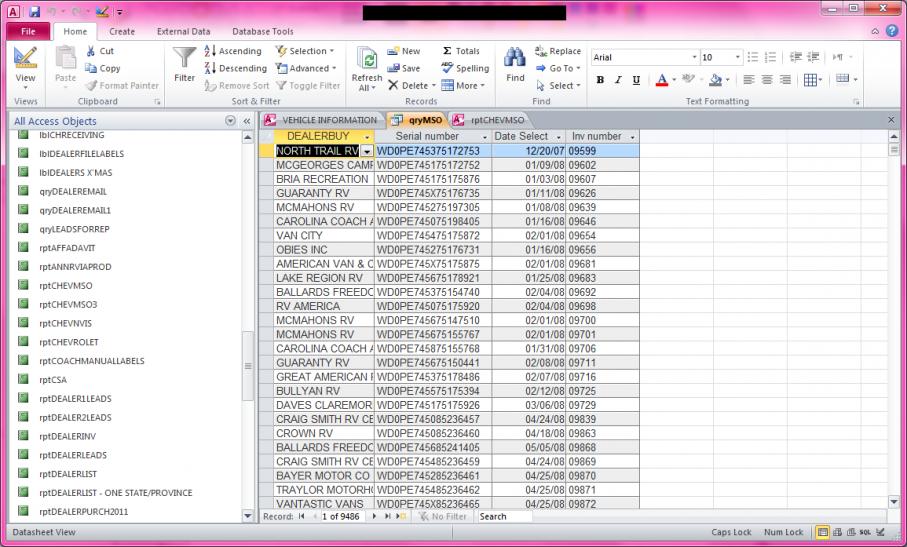Viewport: 907px width, 547px height.
Task: Activate Format Painter
Action: pos(121,86)
